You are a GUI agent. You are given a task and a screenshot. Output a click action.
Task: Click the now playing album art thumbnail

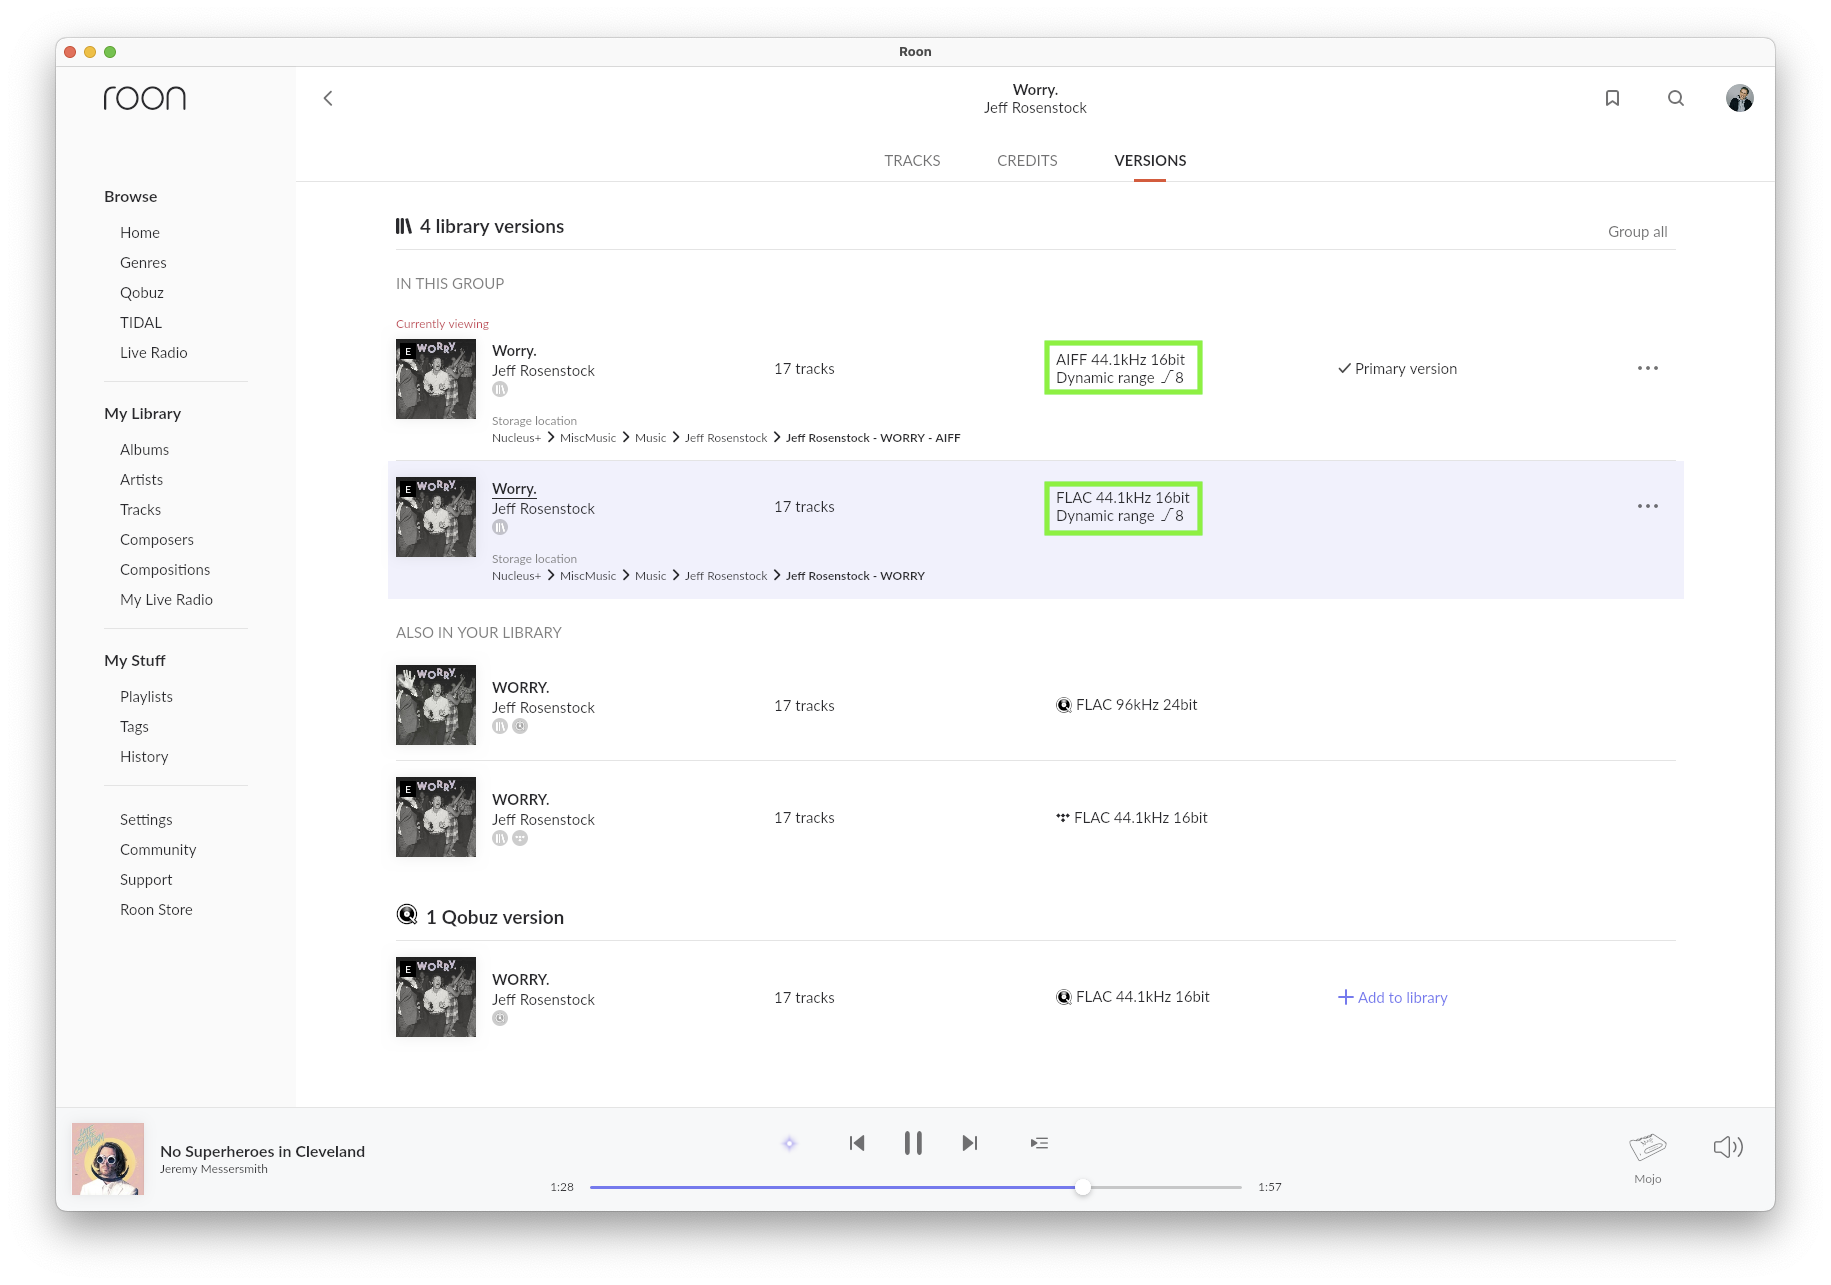108,1159
